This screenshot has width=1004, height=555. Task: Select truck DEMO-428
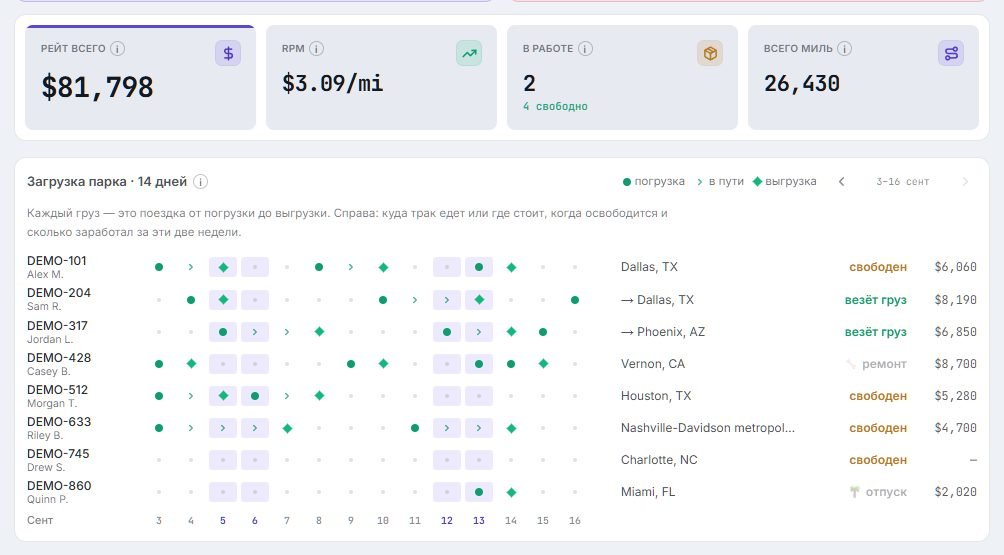(x=59, y=357)
